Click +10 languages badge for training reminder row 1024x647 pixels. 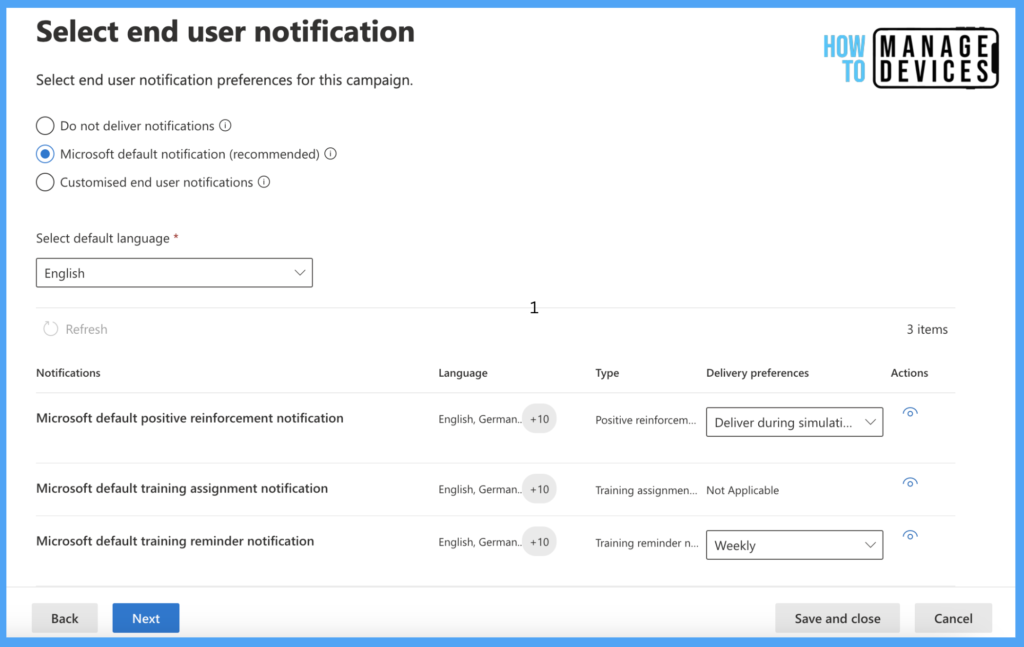[x=539, y=542]
